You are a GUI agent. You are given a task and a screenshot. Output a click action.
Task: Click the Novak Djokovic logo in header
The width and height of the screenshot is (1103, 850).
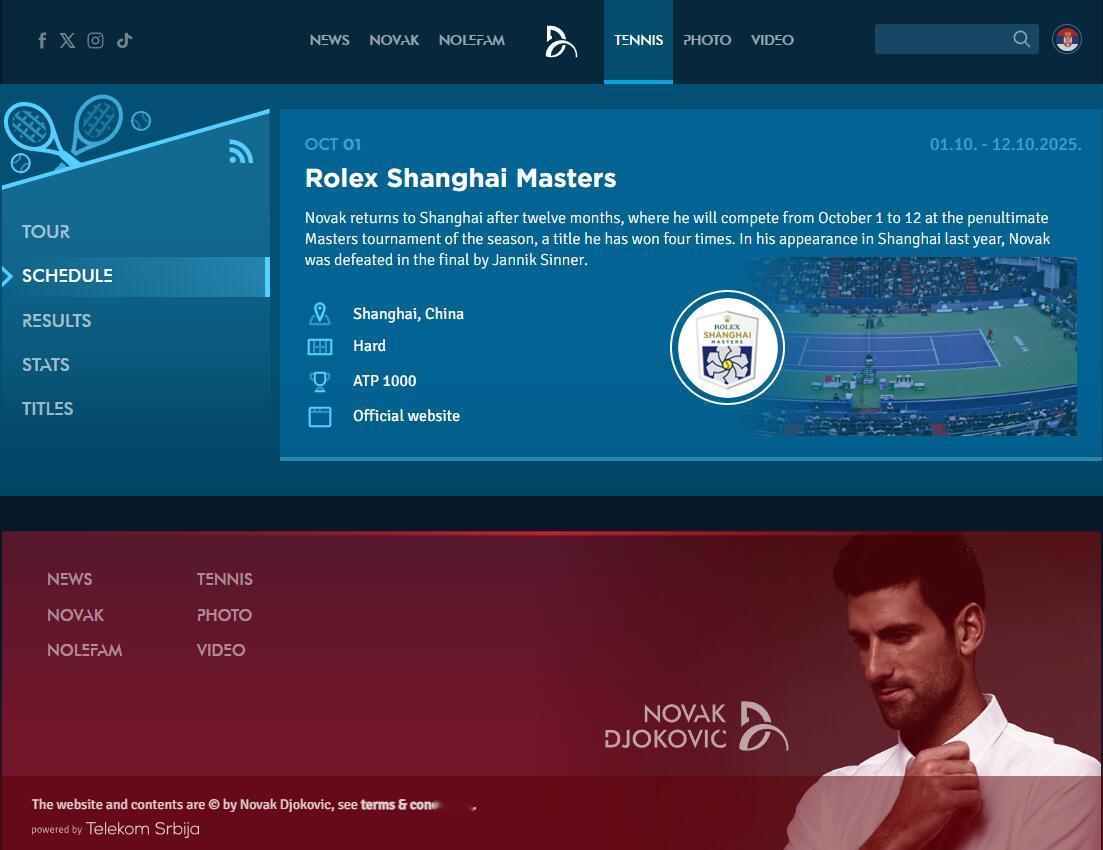point(561,42)
